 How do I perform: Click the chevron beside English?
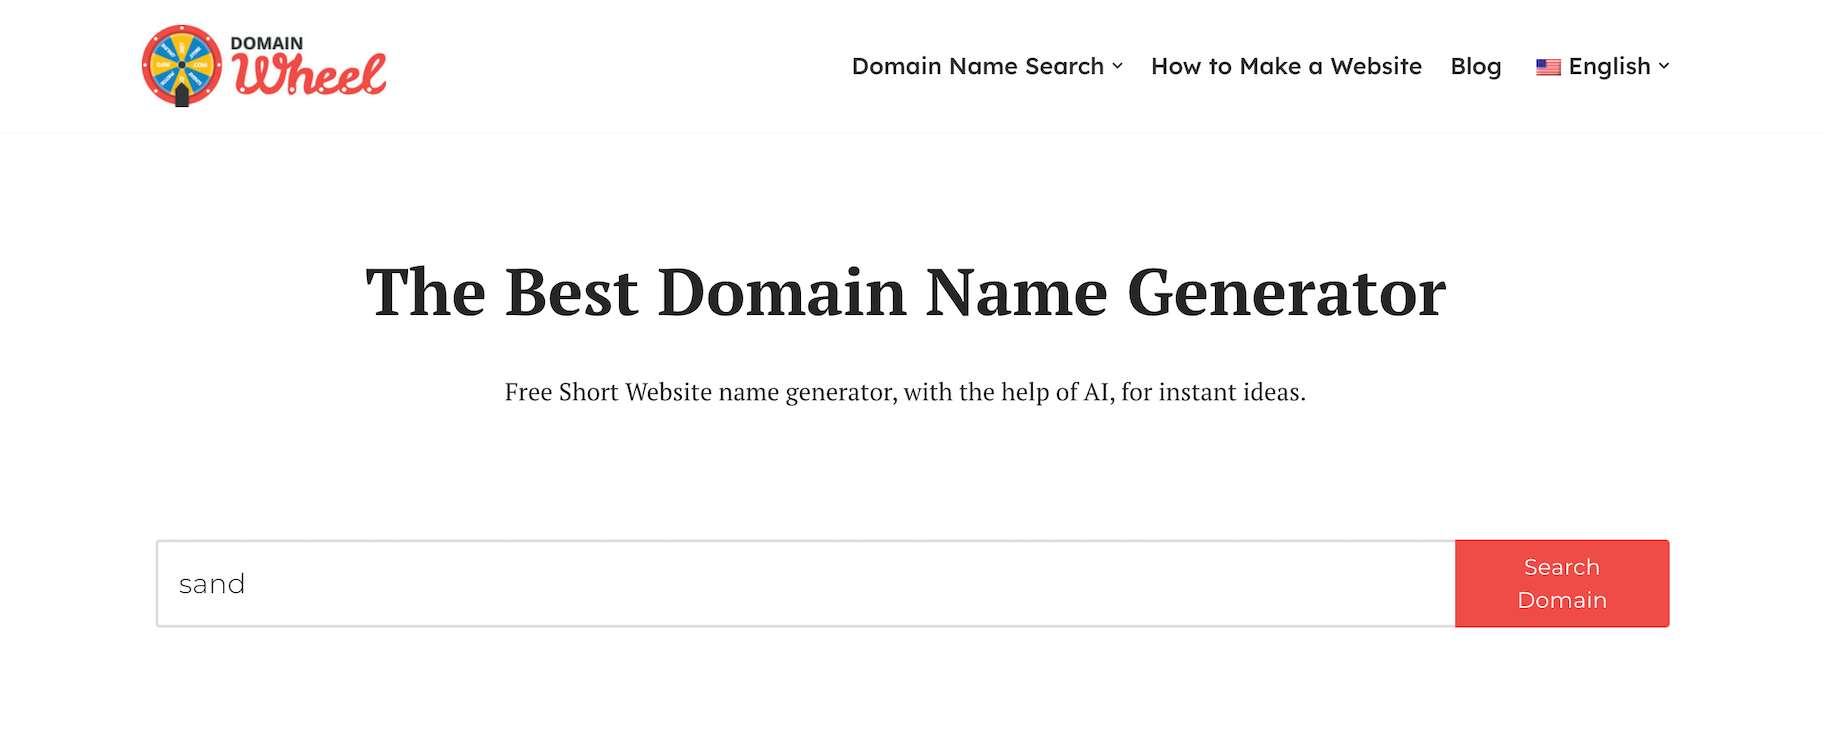1666,68
